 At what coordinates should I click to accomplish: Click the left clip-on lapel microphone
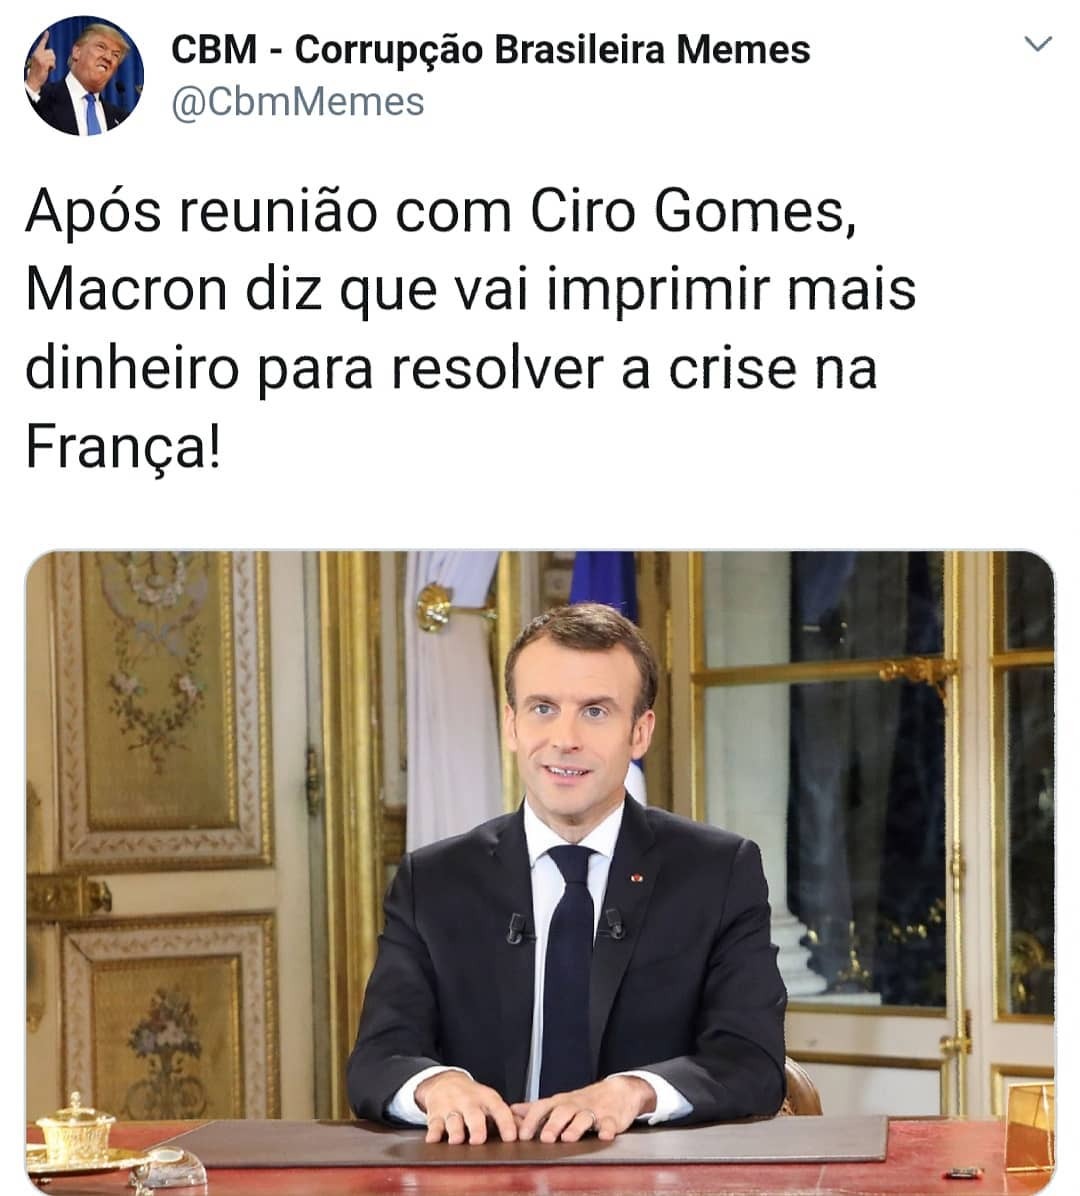coord(517,928)
